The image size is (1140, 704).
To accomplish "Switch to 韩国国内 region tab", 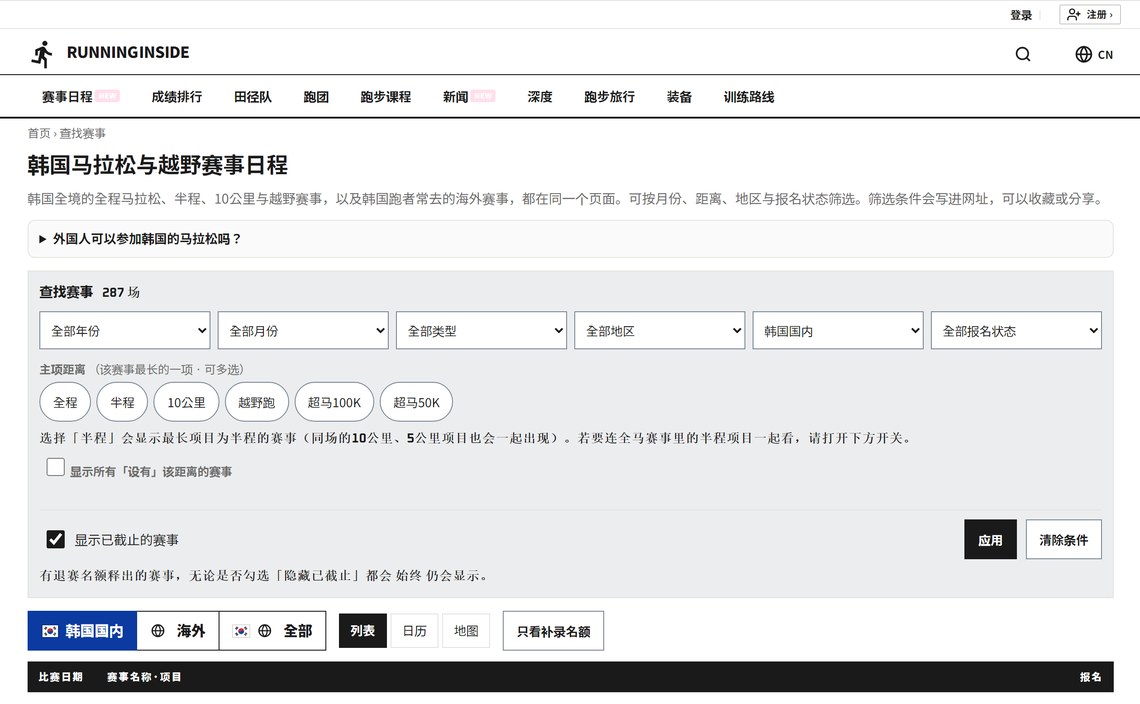I will click(x=82, y=631).
